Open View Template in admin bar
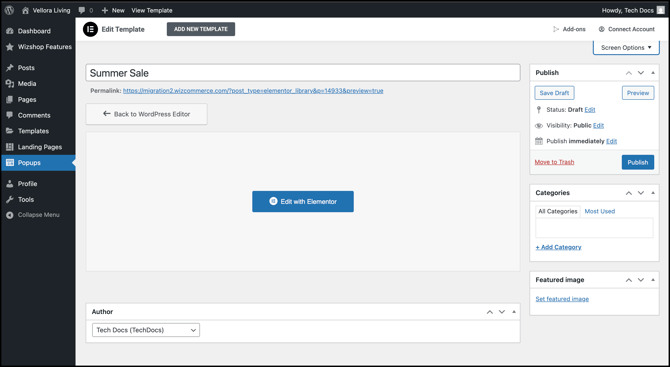The width and height of the screenshot is (670, 367). [x=152, y=10]
